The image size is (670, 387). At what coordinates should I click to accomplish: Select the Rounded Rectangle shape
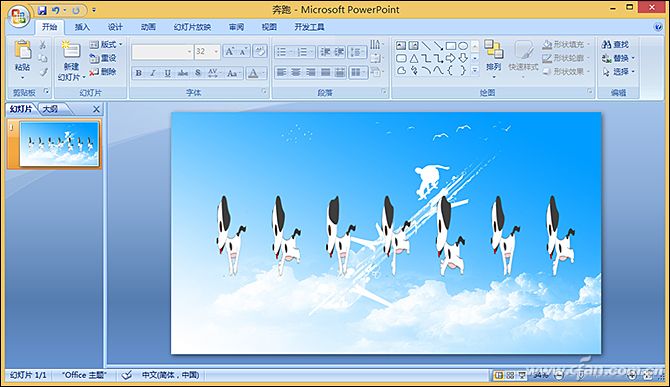401,58
